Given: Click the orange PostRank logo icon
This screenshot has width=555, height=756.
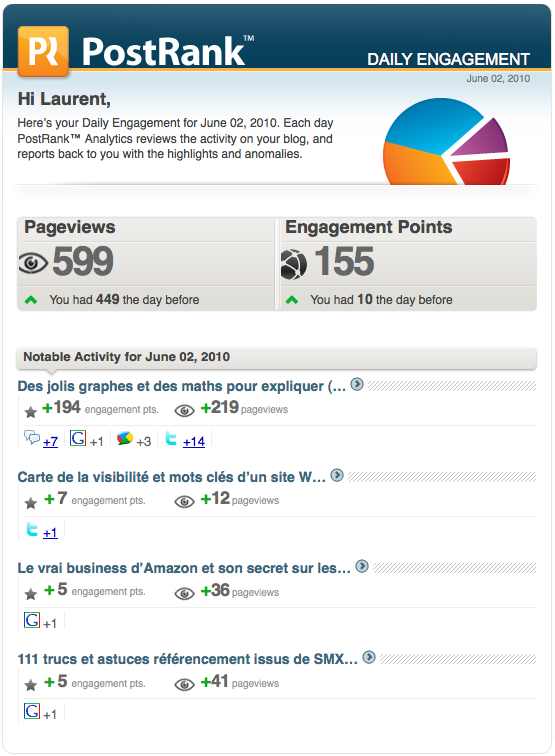Looking at the screenshot, I should [x=43, y=51].
